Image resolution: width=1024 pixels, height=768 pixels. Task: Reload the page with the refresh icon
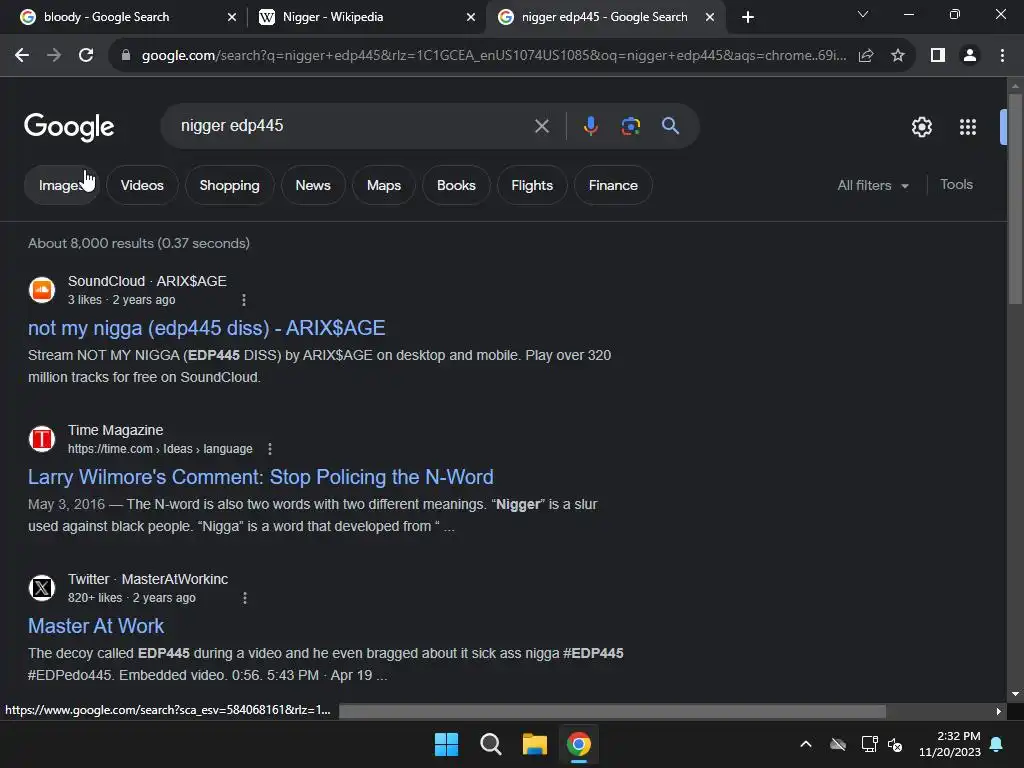click(86, 56)
